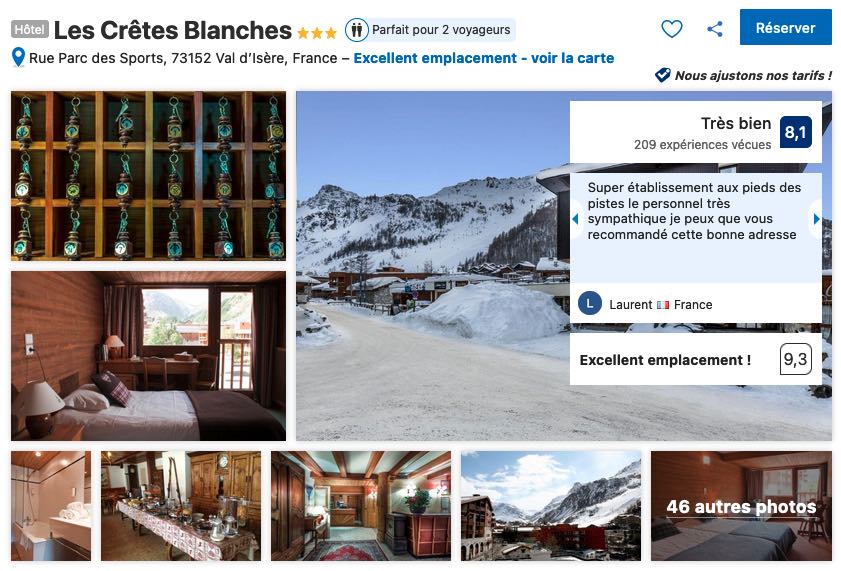Open the breakfast buffet table photo
The width and height of the screenshot is (841, 571).
[x=181, y=506]
